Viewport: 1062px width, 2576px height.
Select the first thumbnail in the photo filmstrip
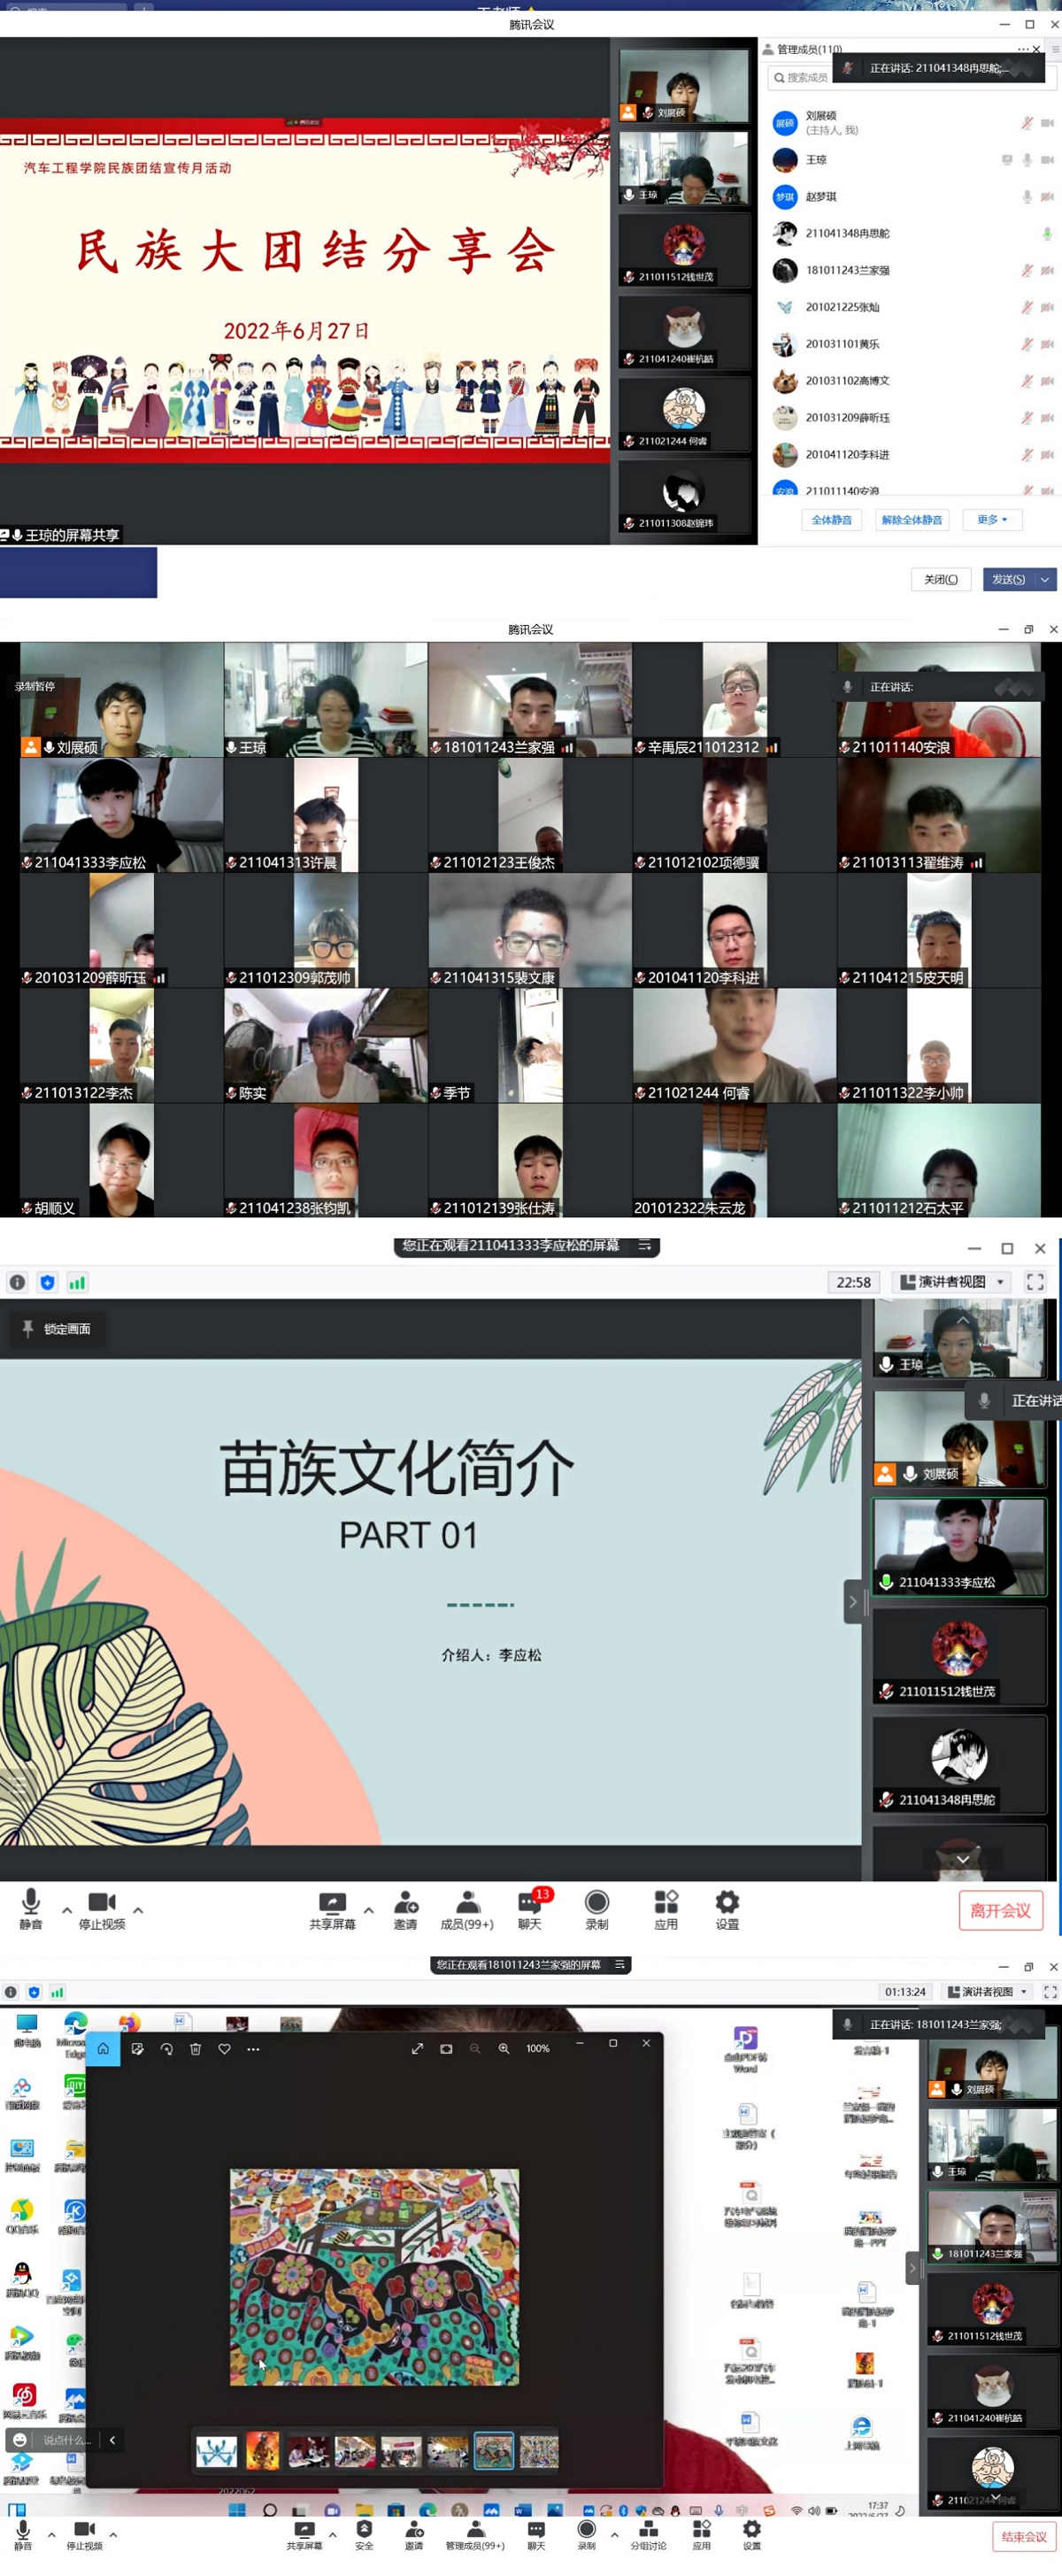coord(217,2451)
